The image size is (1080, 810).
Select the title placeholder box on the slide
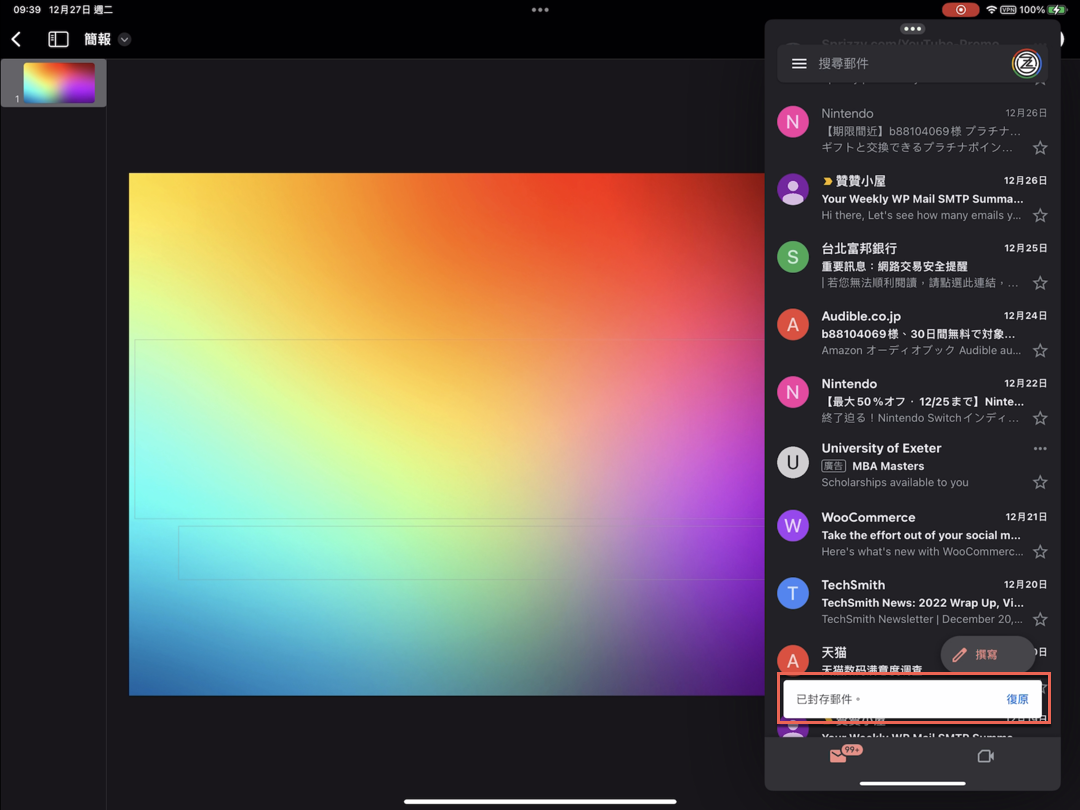point(449,428)
